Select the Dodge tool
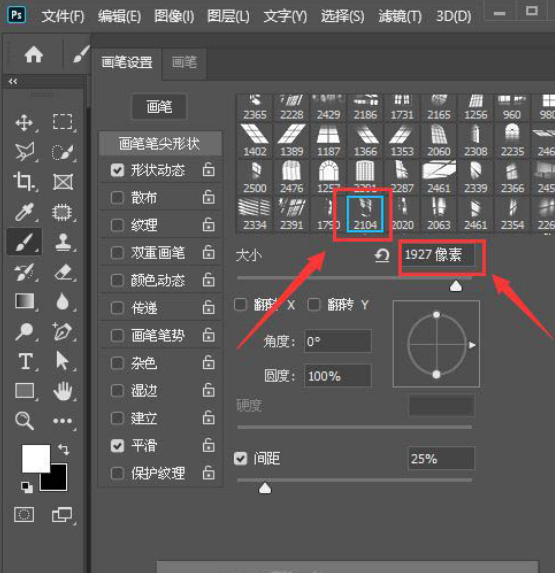Image resolution: width=555 pixels, height=573 pixels. point(24,332)
